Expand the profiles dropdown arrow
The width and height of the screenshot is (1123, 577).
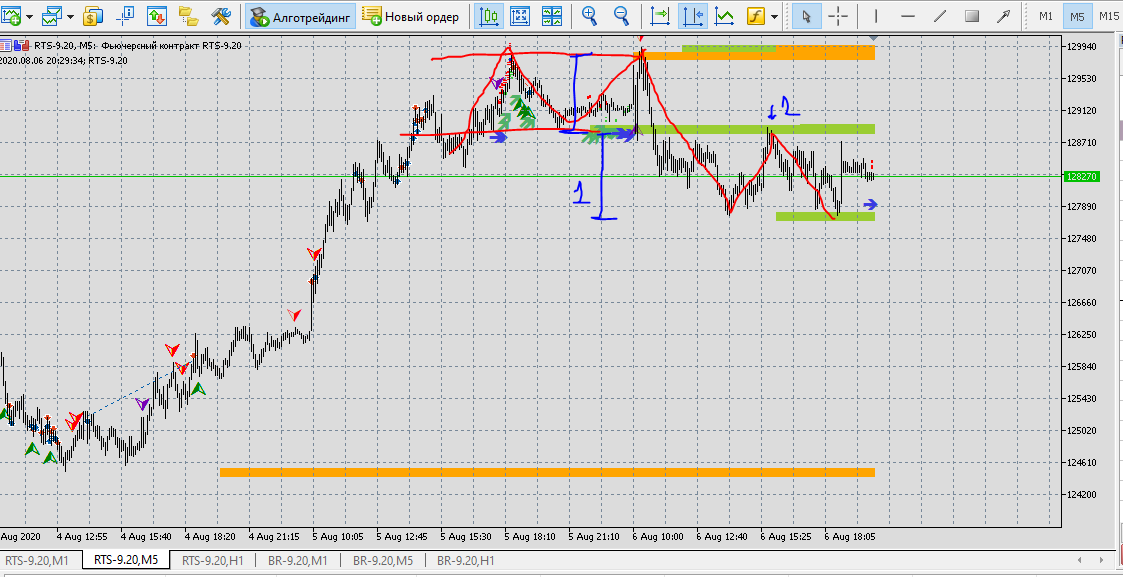click(x=70, y=16)
